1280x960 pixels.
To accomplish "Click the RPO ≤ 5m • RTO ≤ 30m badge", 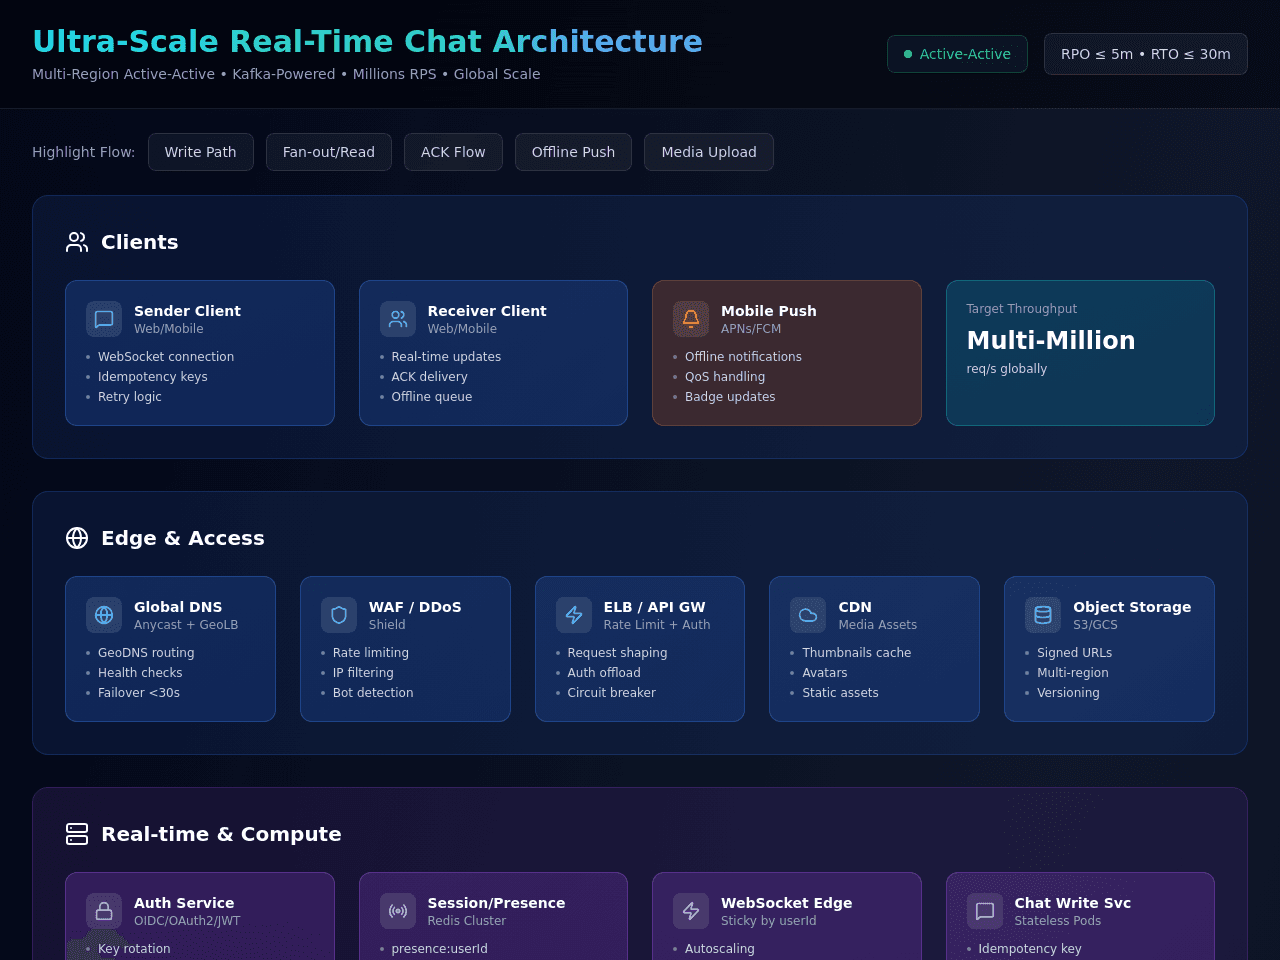I will click(x=1146, y=54).
